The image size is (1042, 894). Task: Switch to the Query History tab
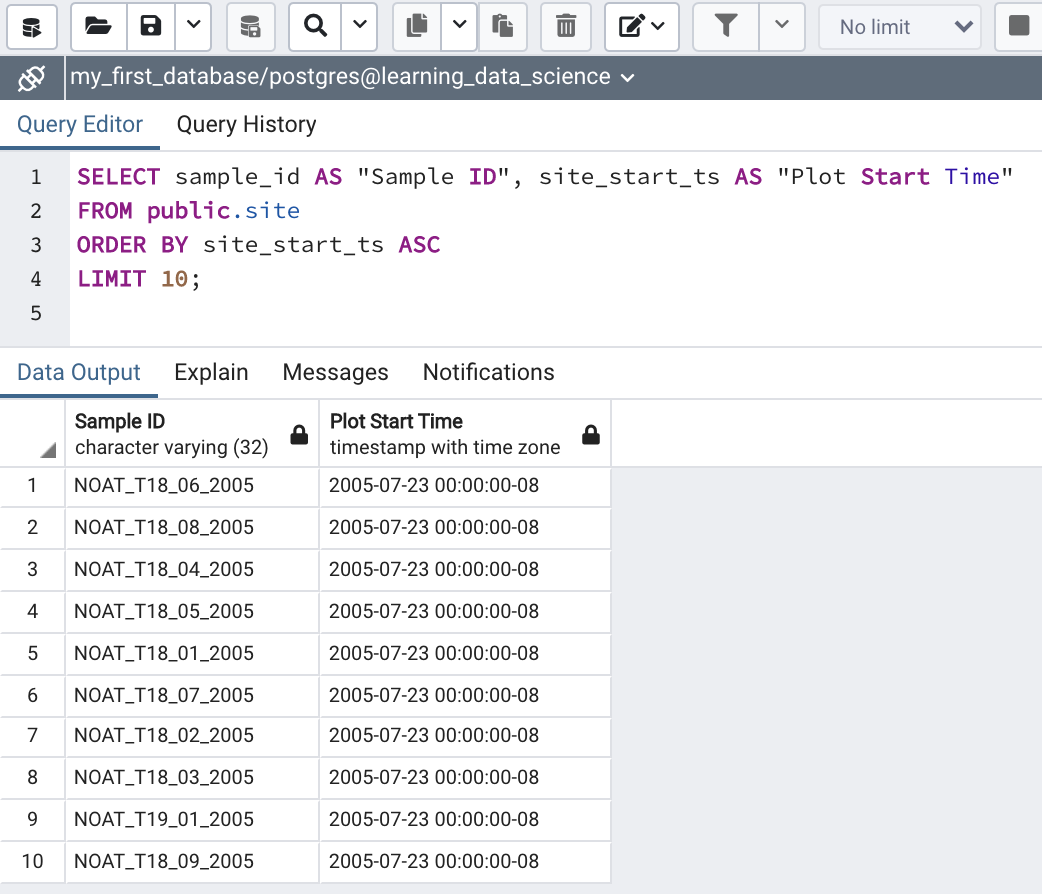click(x=246, y=125)
